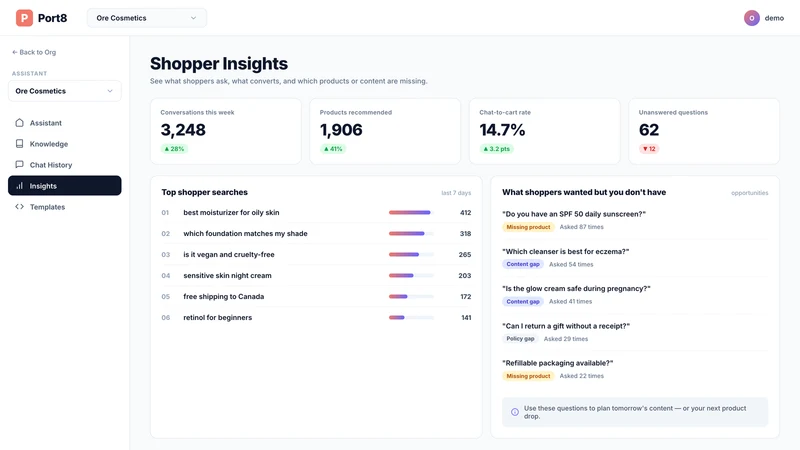The width and height of the screenshot is (800, 450).
Task: Click the 3,248 conversations value
Action: 183,130
